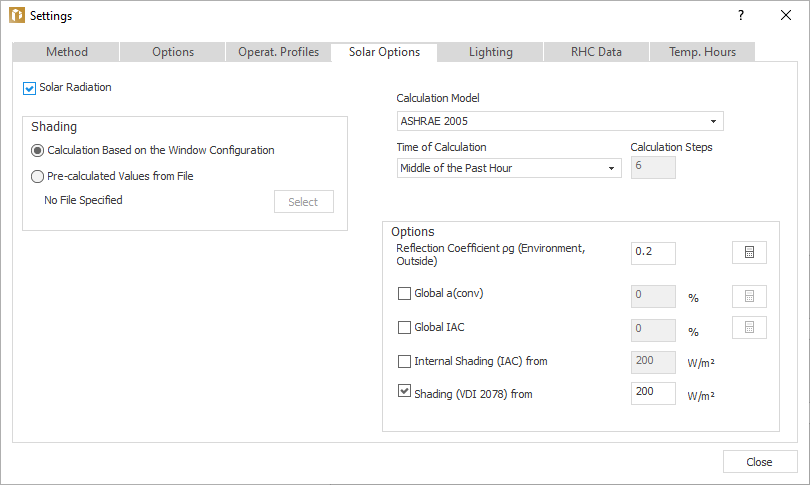The image size is (810, 485).
Task: Select the Solar Options tab
Action: [384, 52]
